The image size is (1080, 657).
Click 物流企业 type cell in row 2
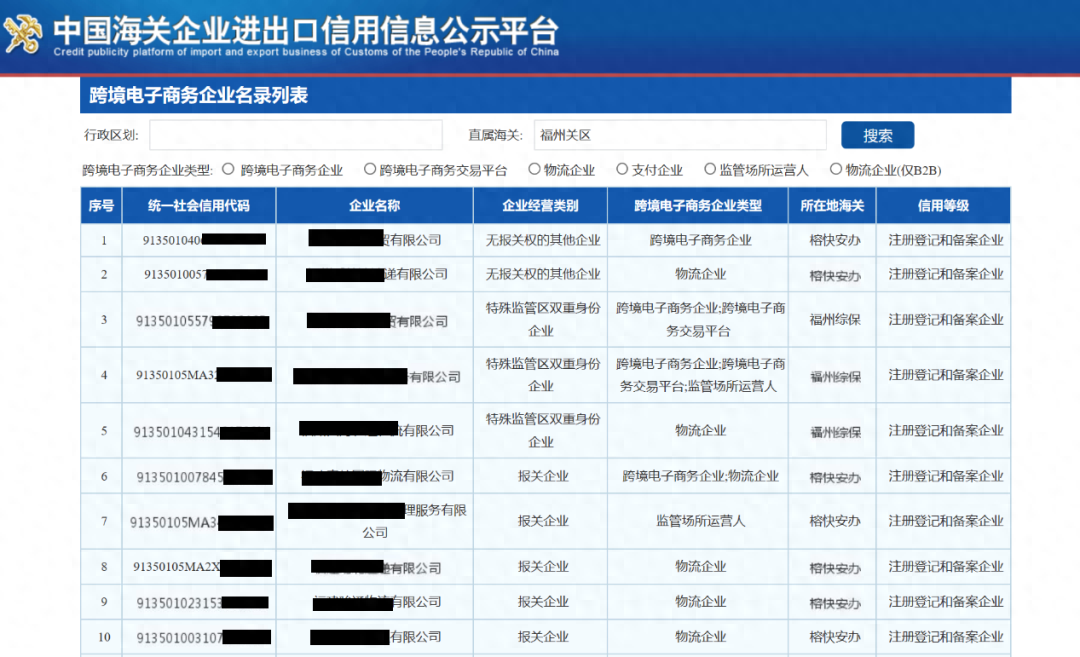(x=700, y=274)
